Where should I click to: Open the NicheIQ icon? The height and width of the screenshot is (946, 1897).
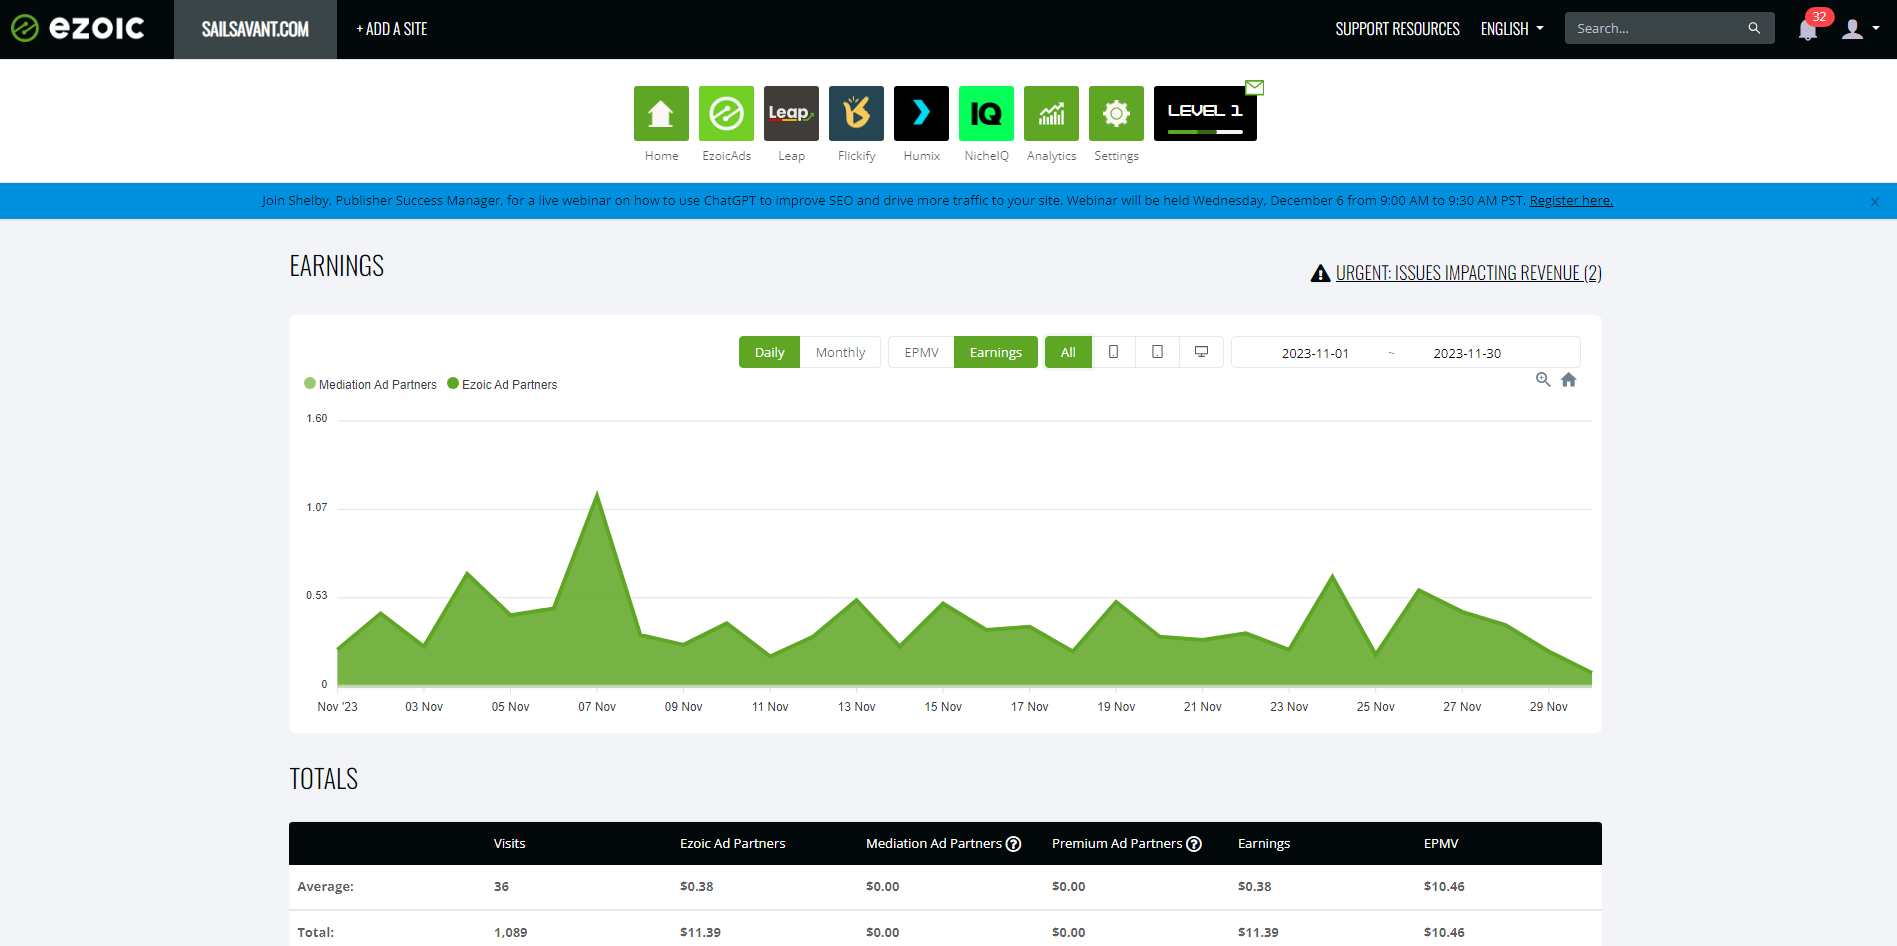click(986, 113)
